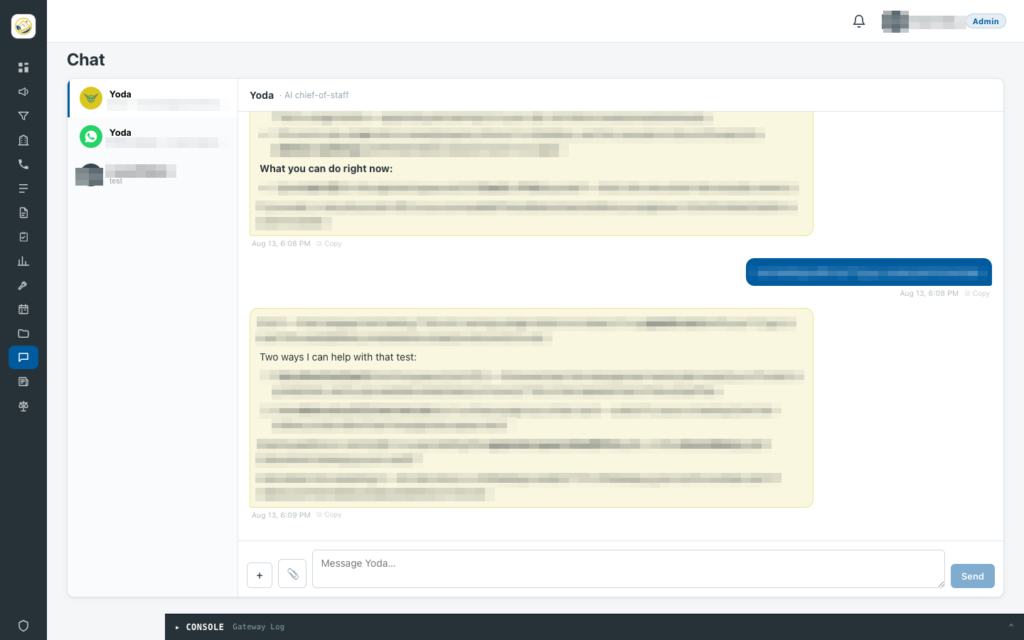Screen dimensions: 1024x640
Task: Click the Message Yoda input field
Action: tap(628, 569)
